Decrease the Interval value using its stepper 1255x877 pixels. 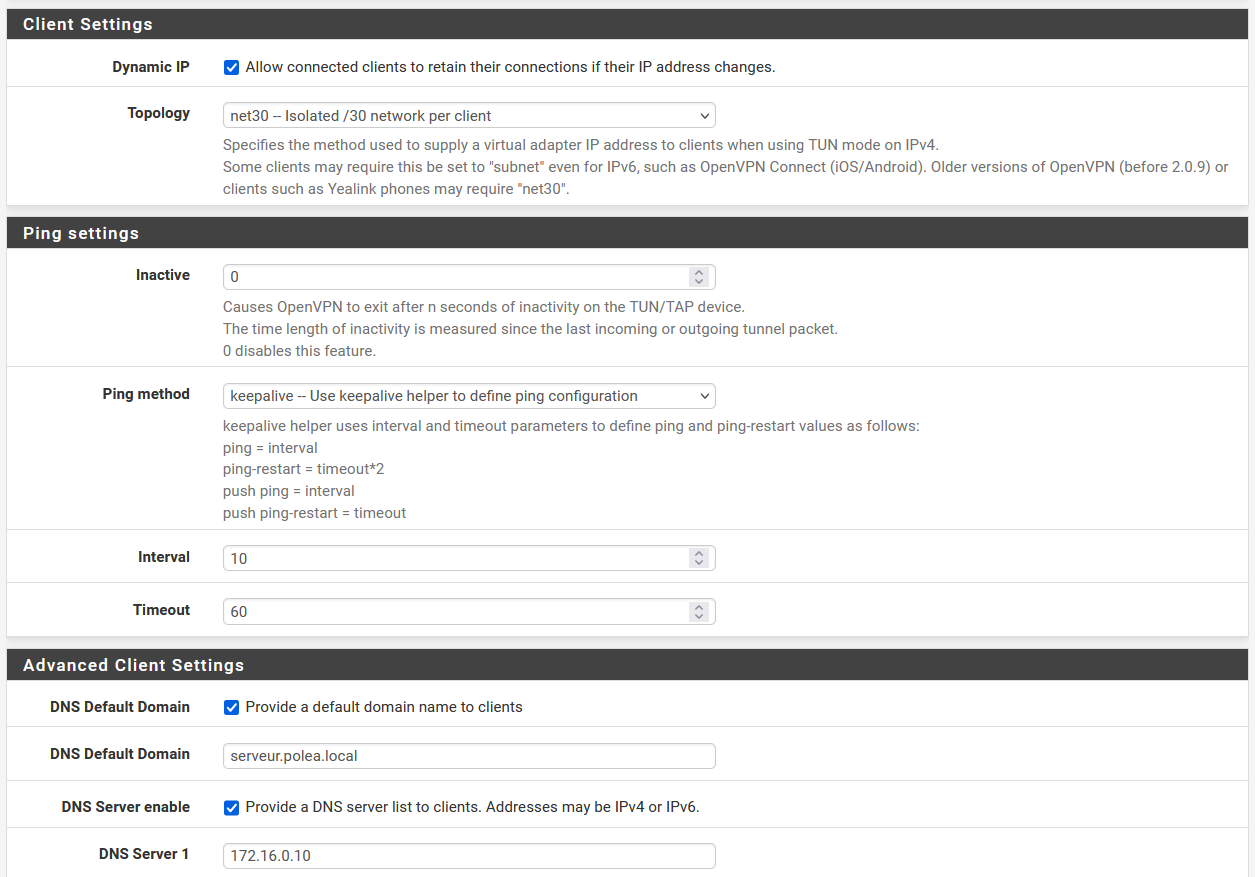point(699,562)
